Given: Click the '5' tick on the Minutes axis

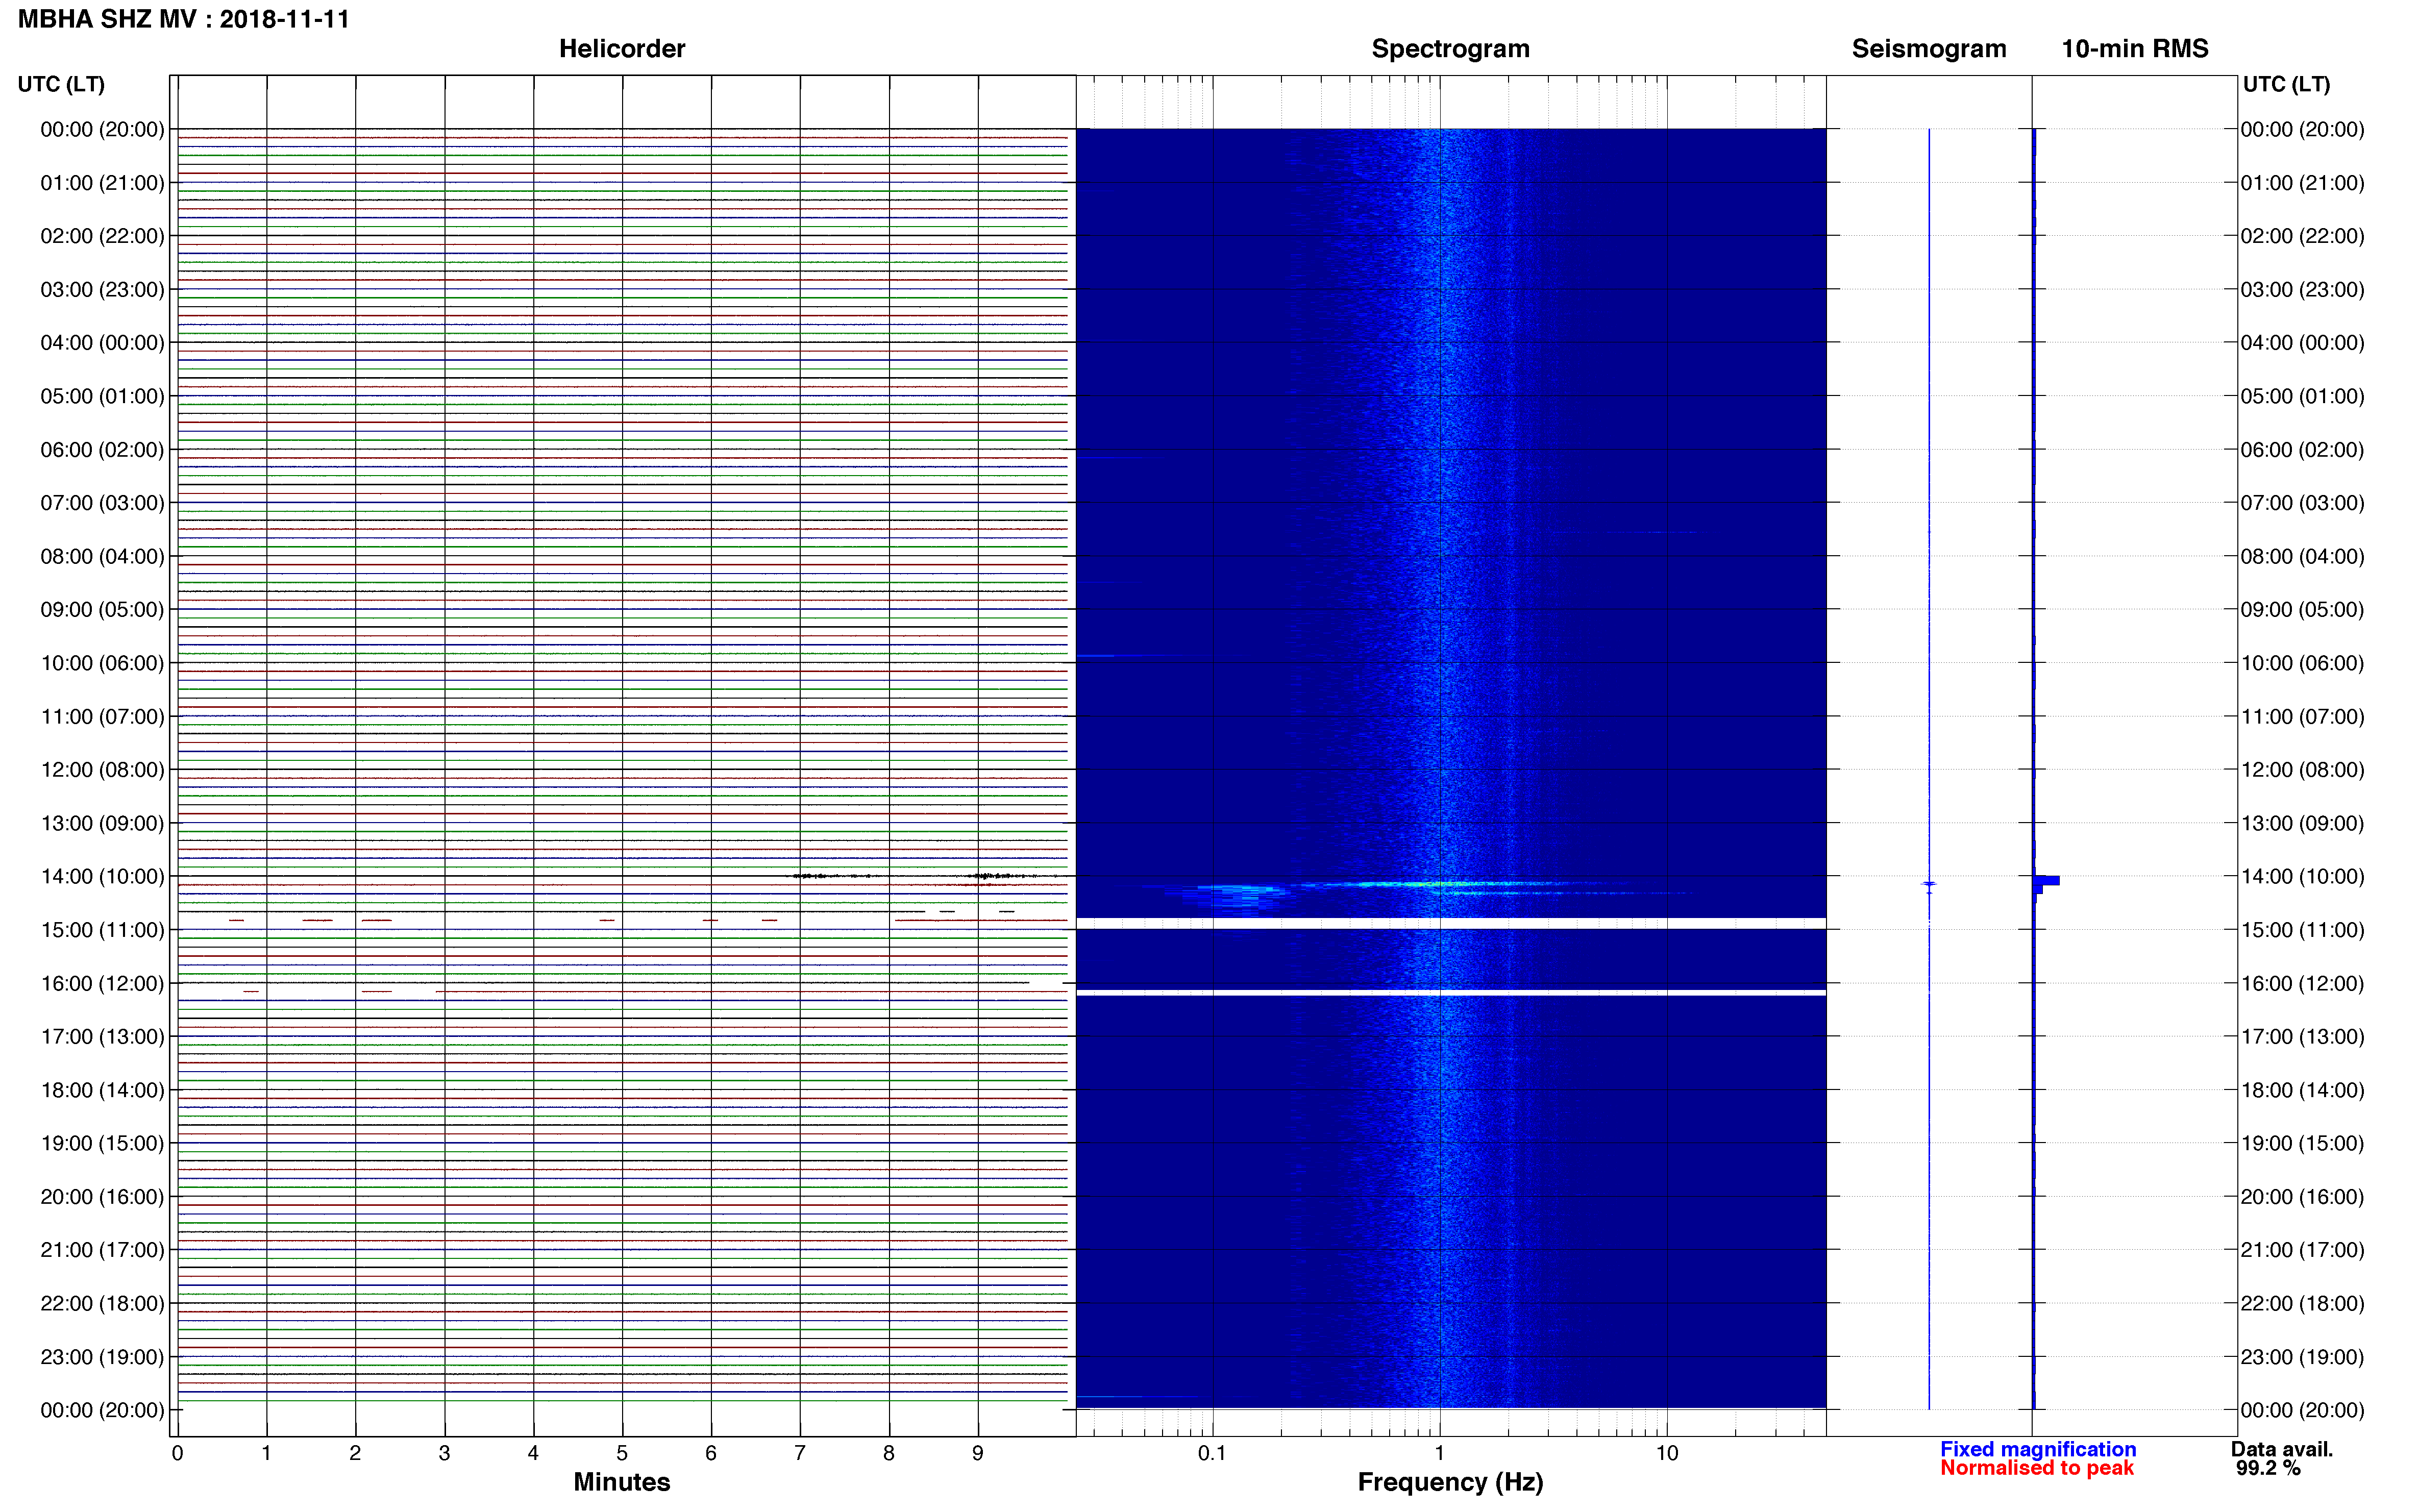Looking at the screenshot, I should pos(622,1453).
